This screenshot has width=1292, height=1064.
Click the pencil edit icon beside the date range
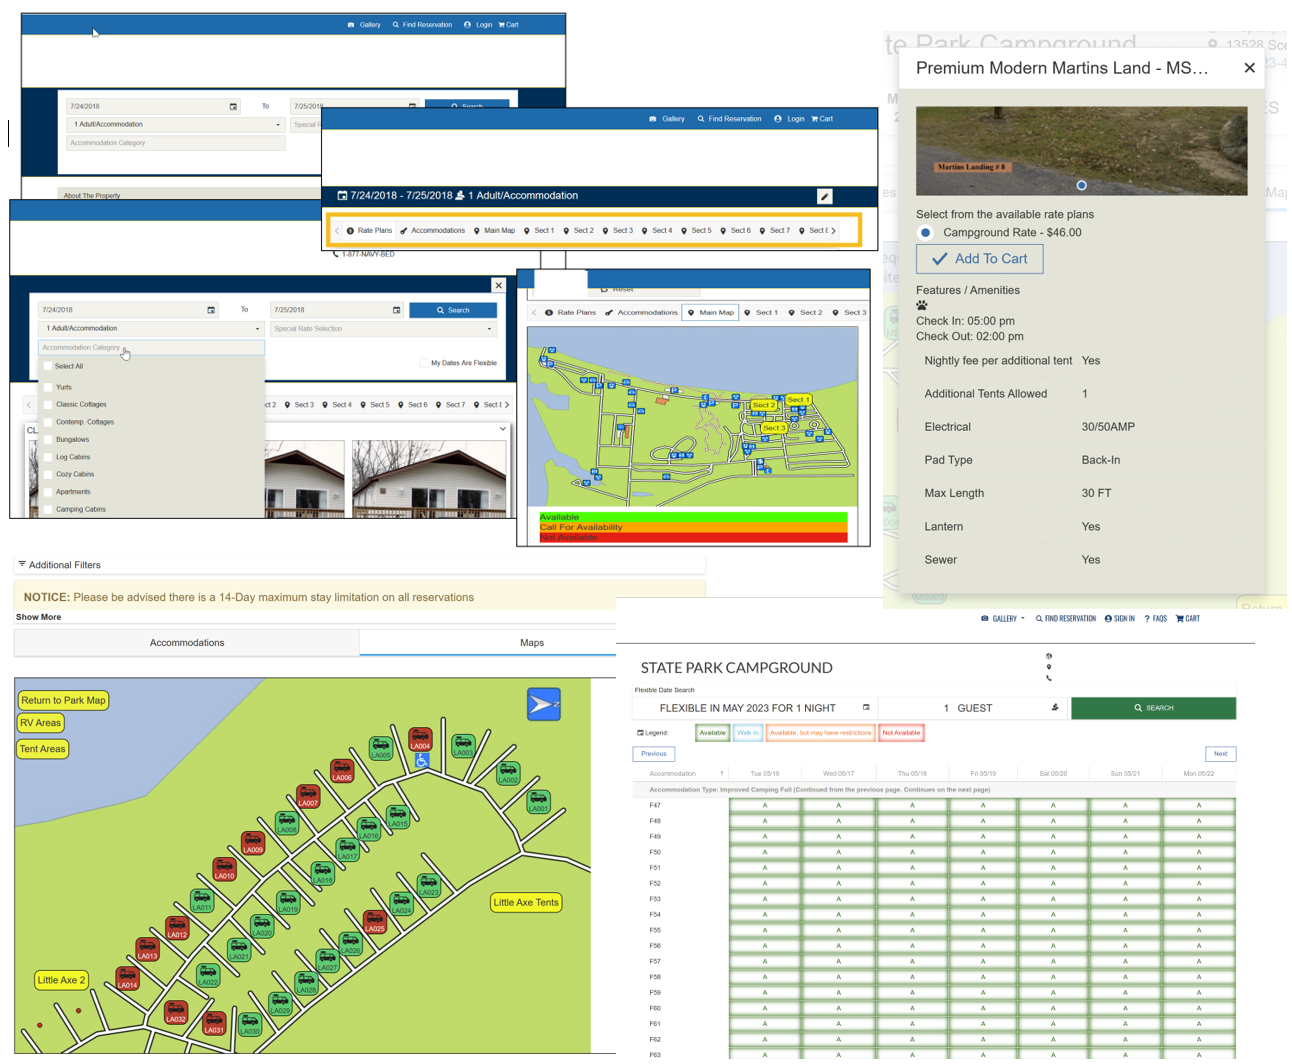[x=825, y=196]
